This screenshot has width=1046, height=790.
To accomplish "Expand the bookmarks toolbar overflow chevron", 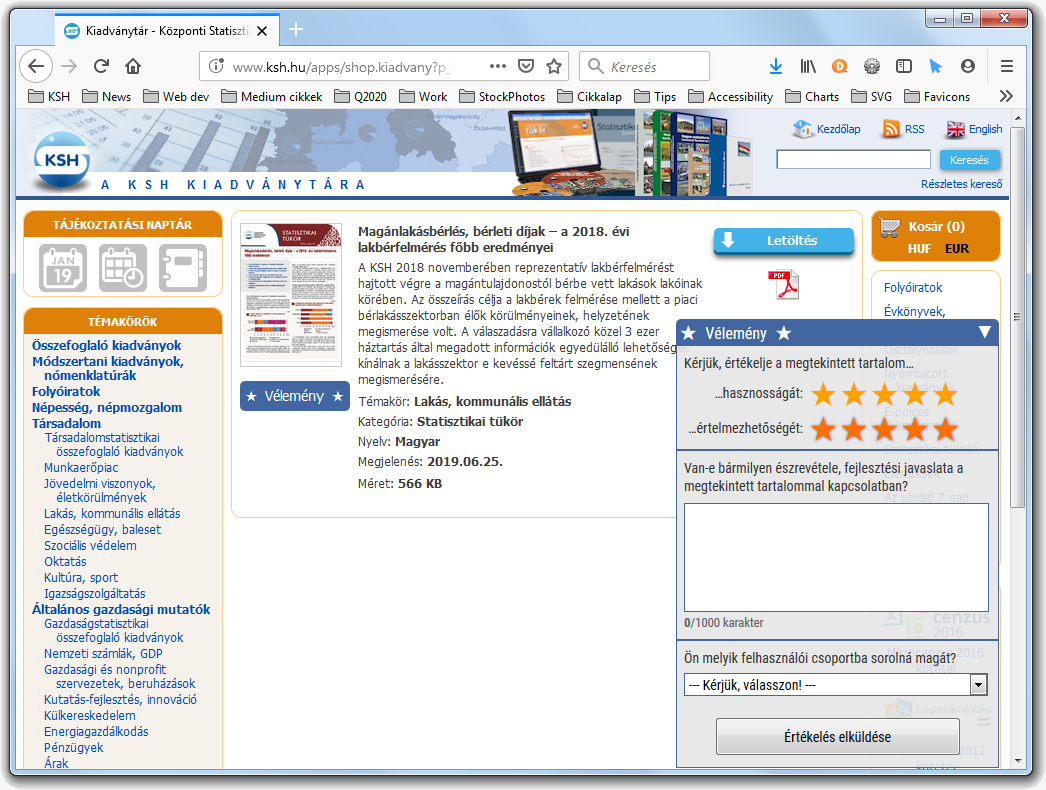I will (1006, 96).
